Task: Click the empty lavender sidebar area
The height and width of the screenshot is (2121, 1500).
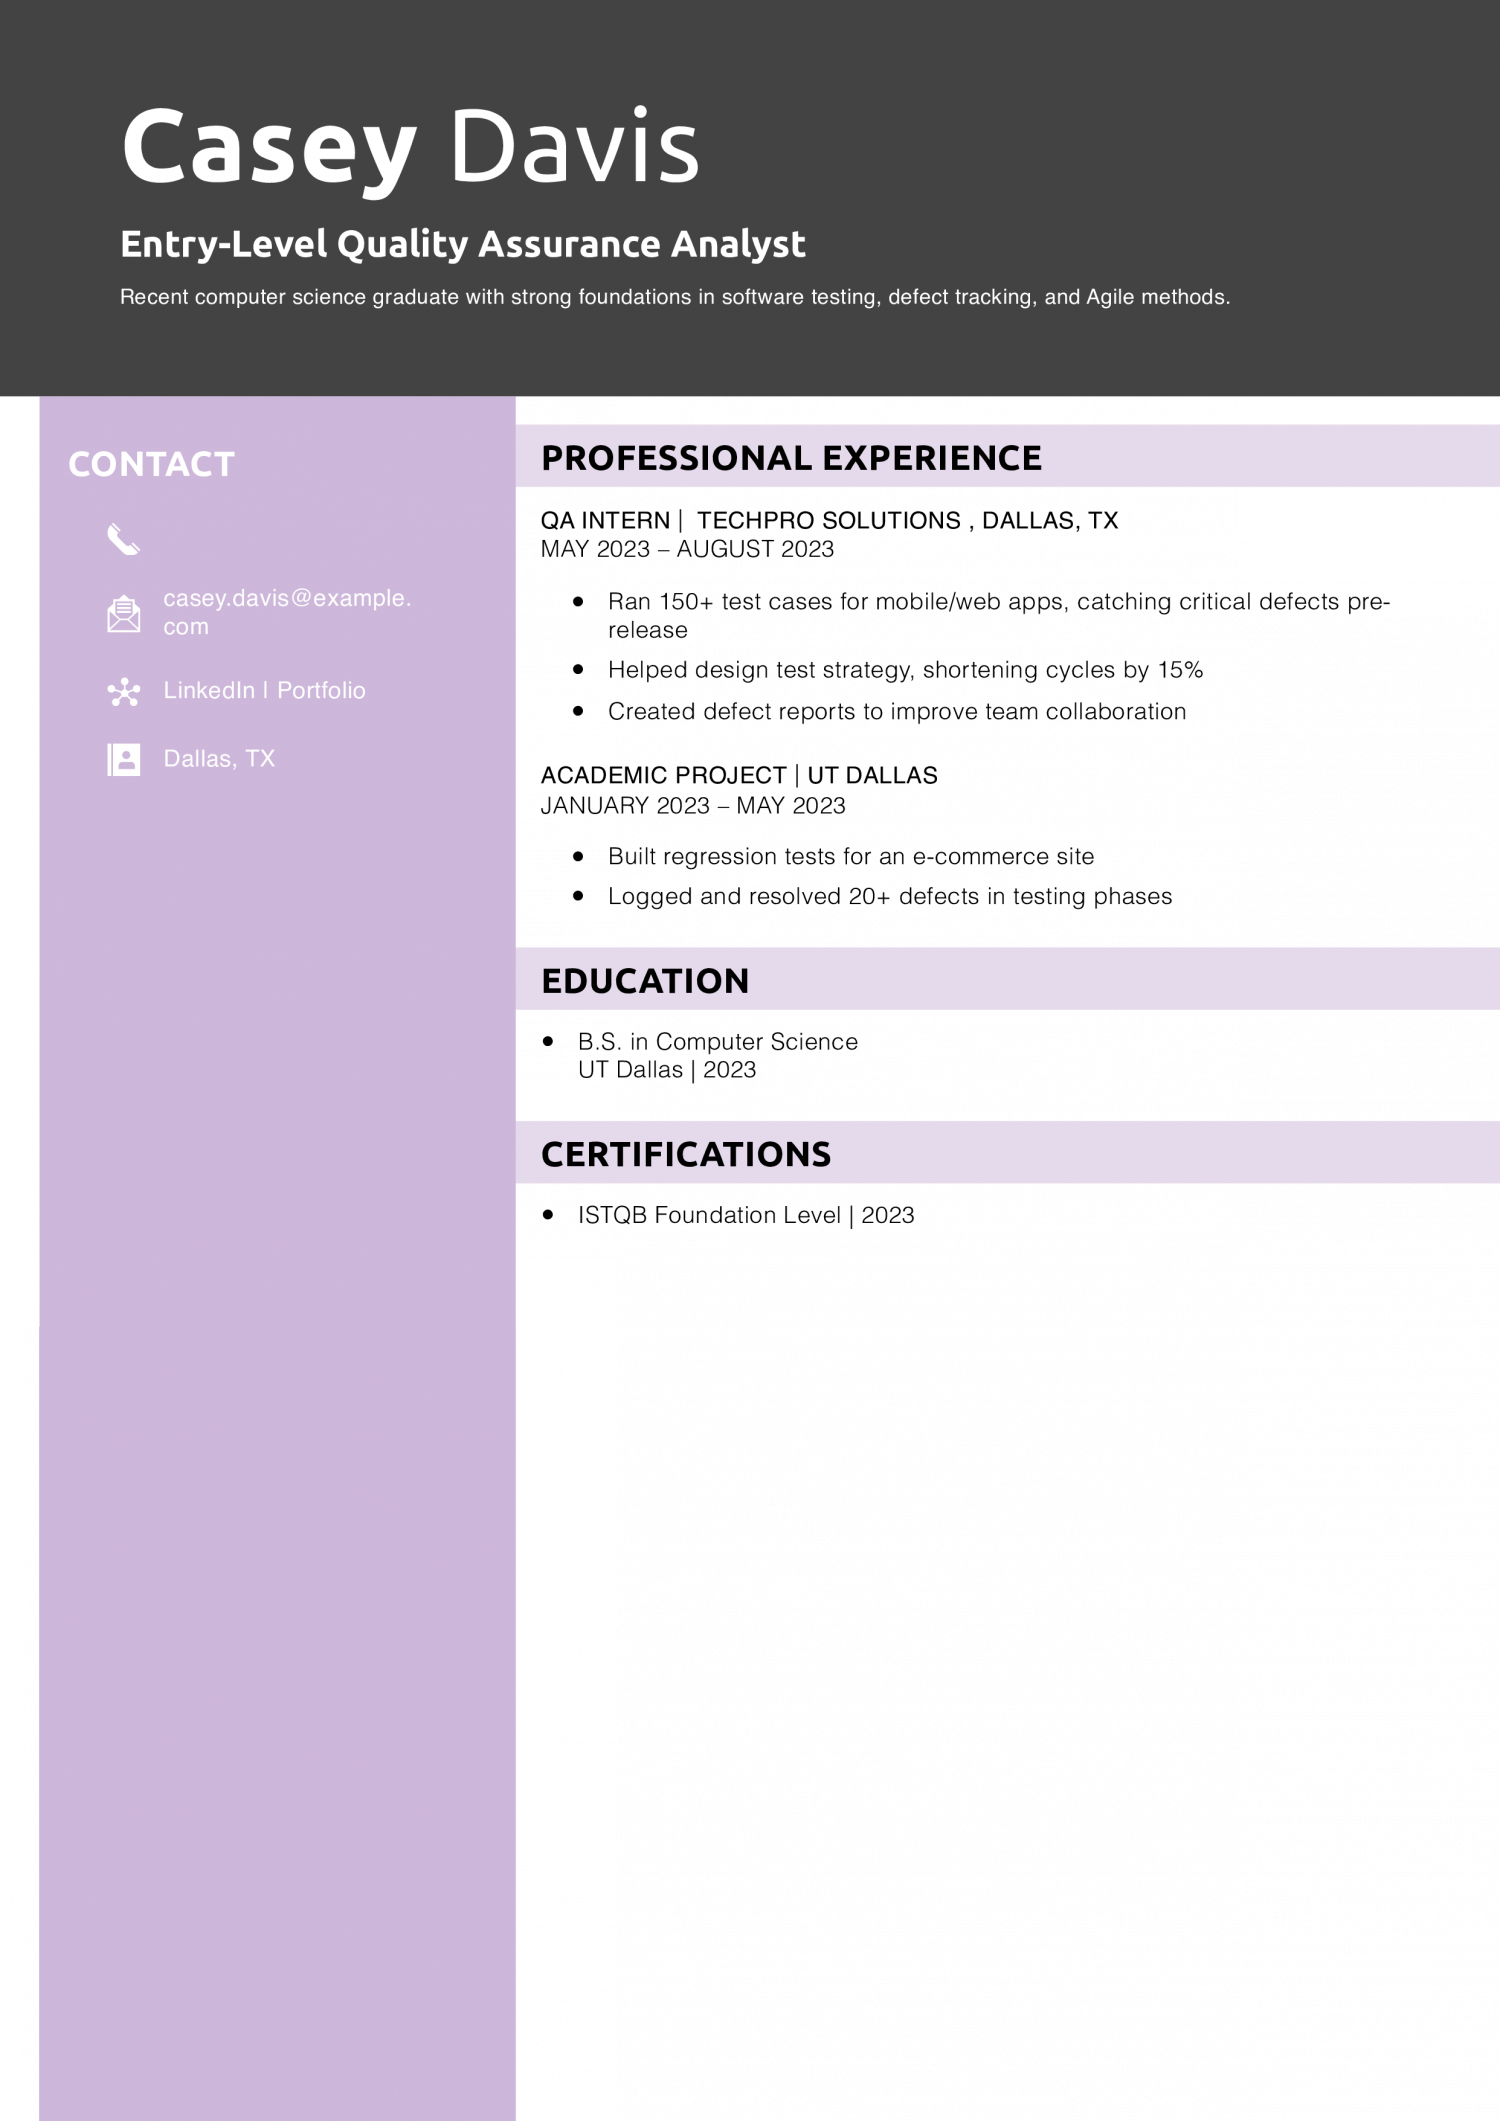Action: tap(277, 1400)
